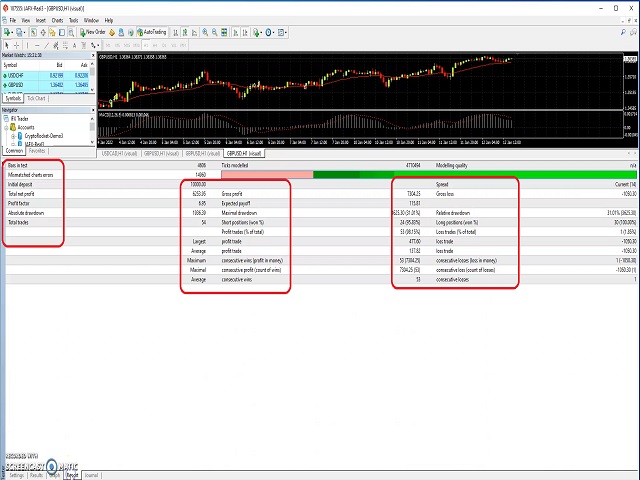
Task: Switch to Navigator Common tab
Action: [x=14, y=151]
